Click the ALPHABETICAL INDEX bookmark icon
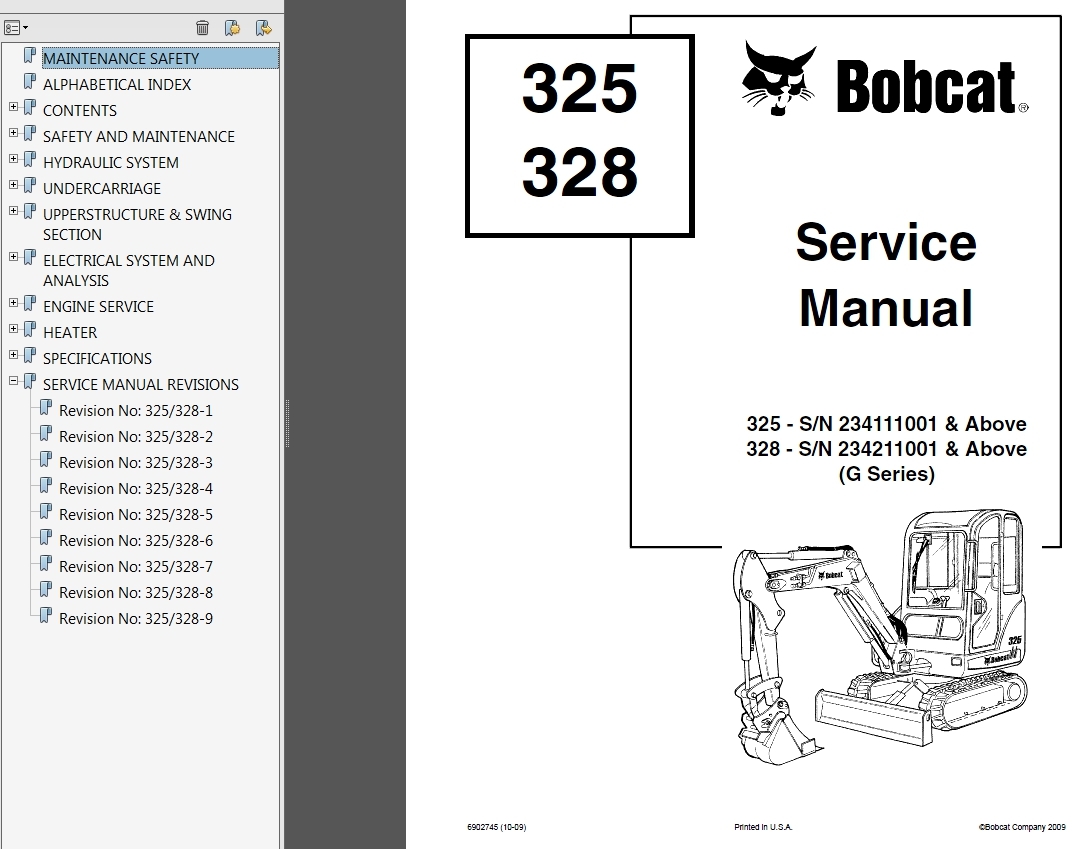This screenshot has height=849, width=1077. click(x=30, y=81)
